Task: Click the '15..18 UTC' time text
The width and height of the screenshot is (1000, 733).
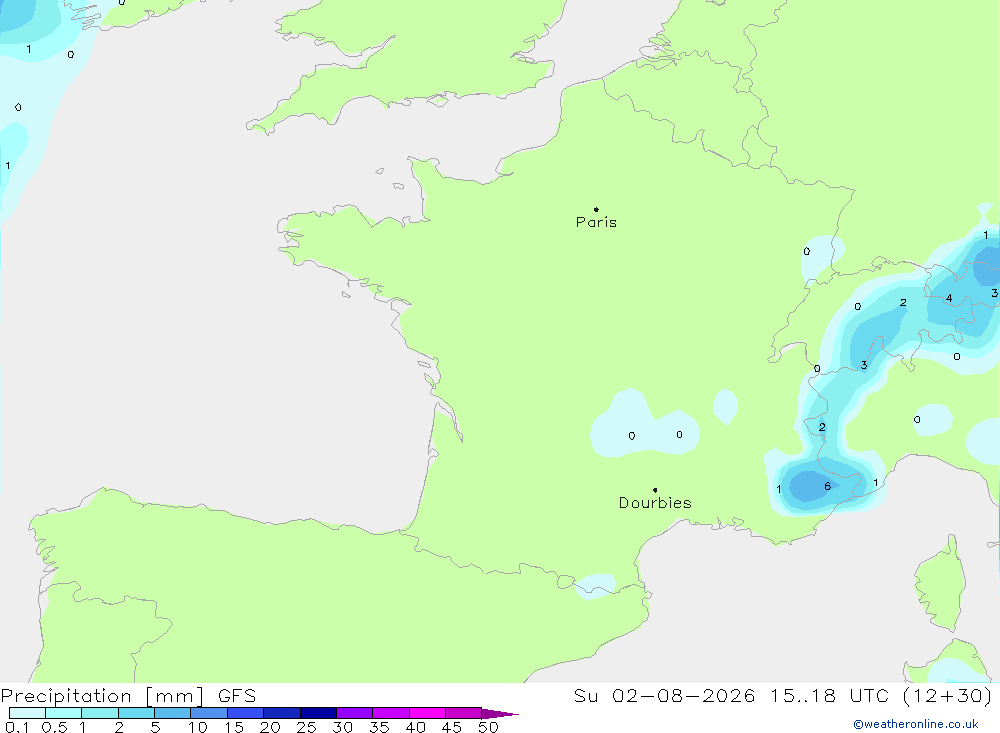Action: [x=829, y=695]
